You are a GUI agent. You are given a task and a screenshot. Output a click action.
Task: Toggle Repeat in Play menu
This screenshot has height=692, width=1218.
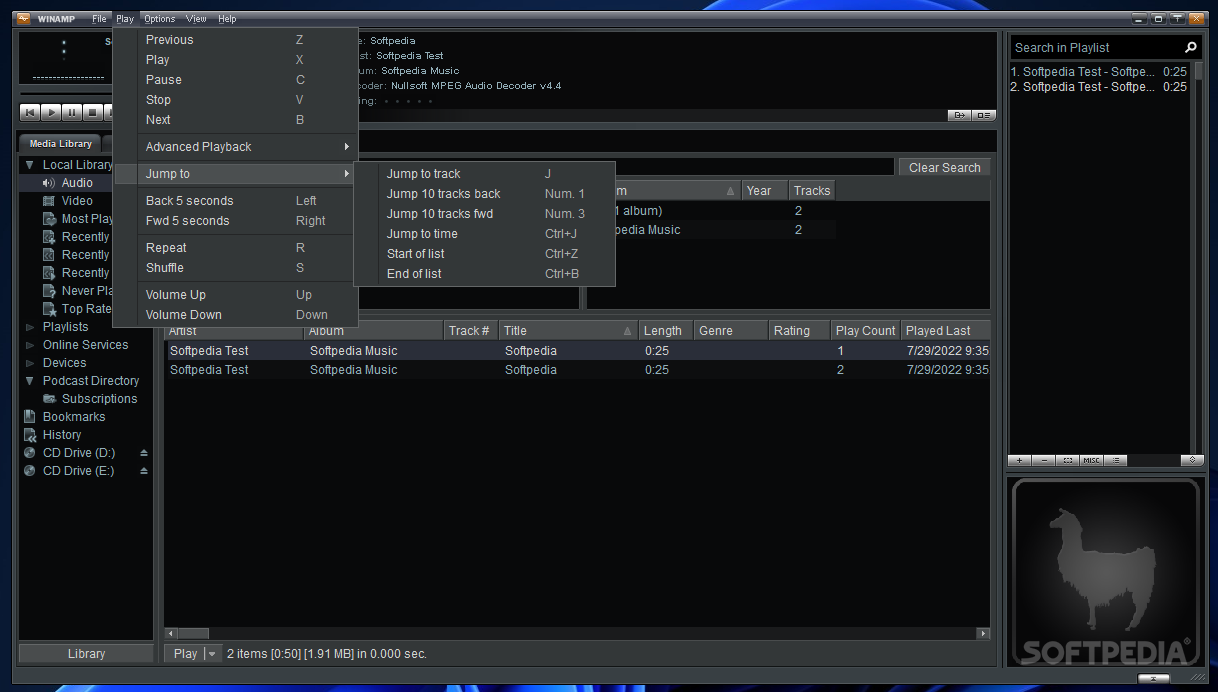236,248
